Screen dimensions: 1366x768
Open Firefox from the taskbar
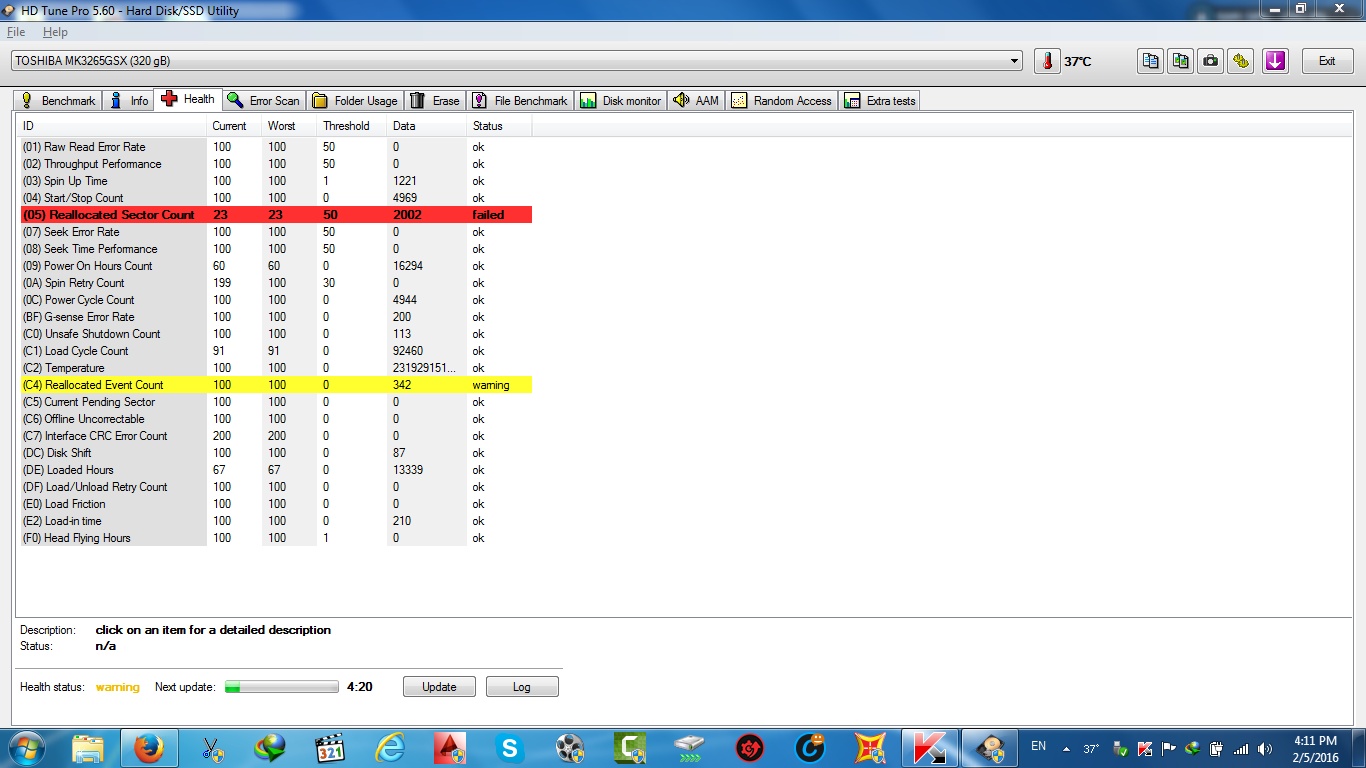149,748
